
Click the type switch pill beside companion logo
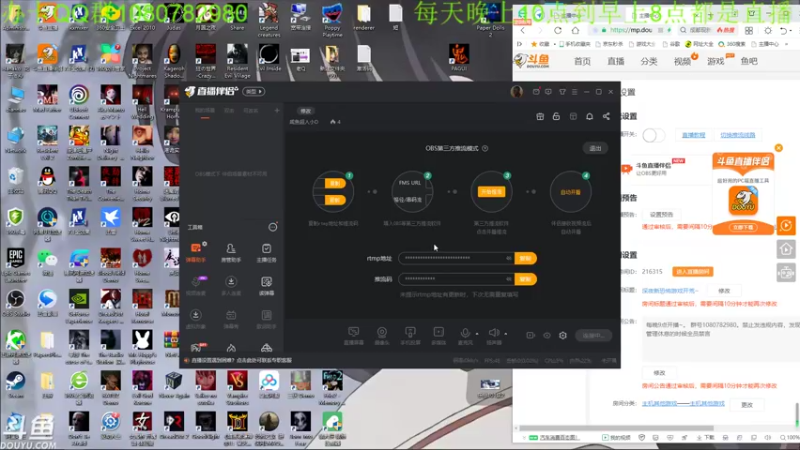coord(254,92)
